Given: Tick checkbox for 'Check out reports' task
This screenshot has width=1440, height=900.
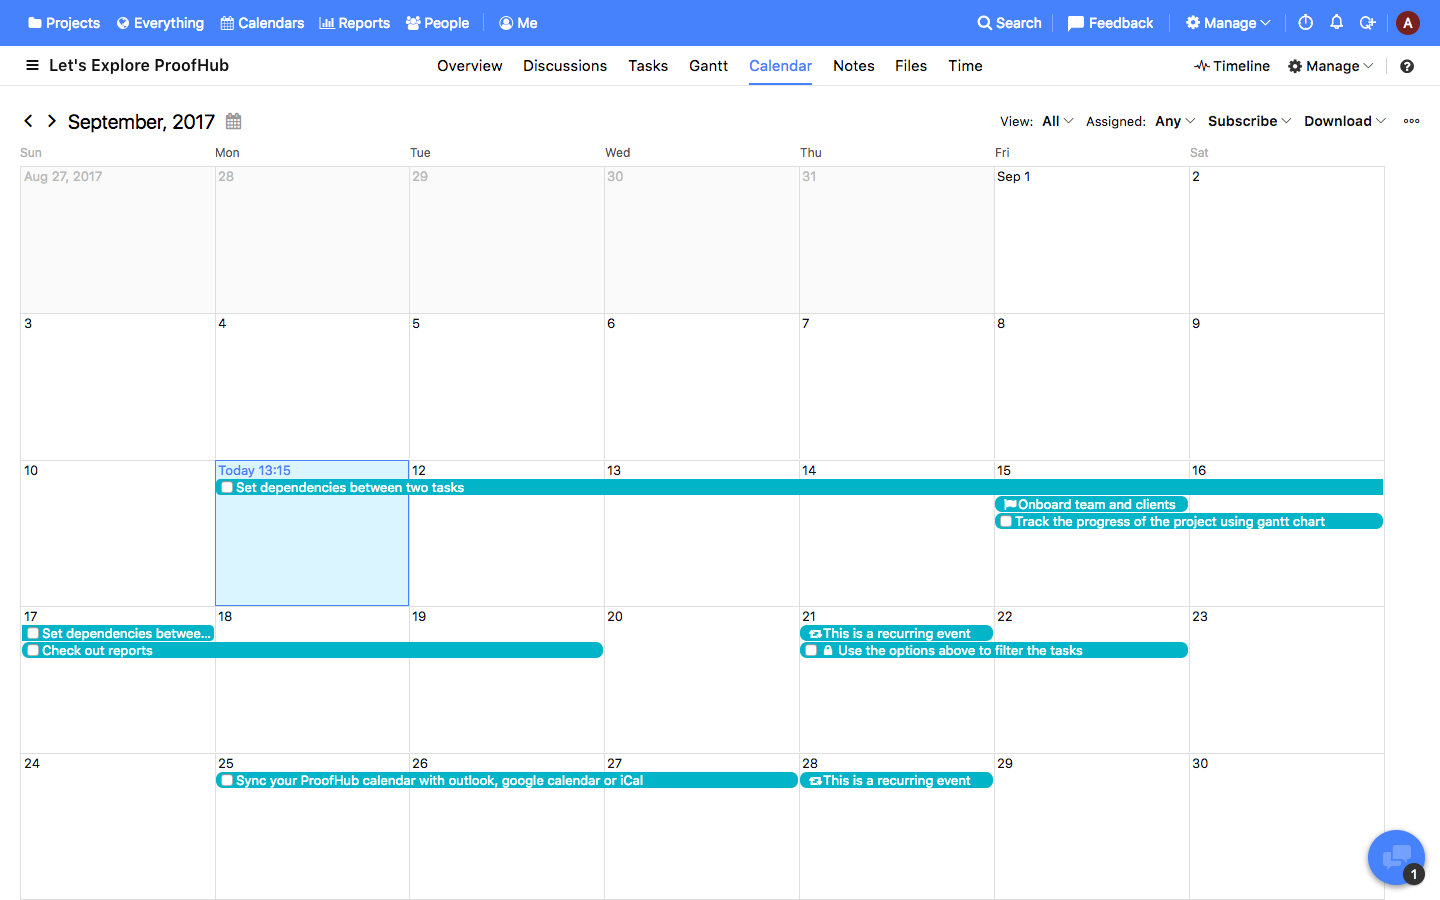Looking at the screenshot, I should click(x=33, y=651).
